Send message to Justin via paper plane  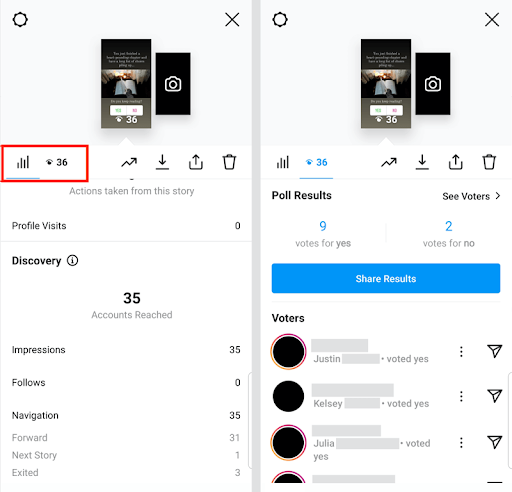[494, 351]
